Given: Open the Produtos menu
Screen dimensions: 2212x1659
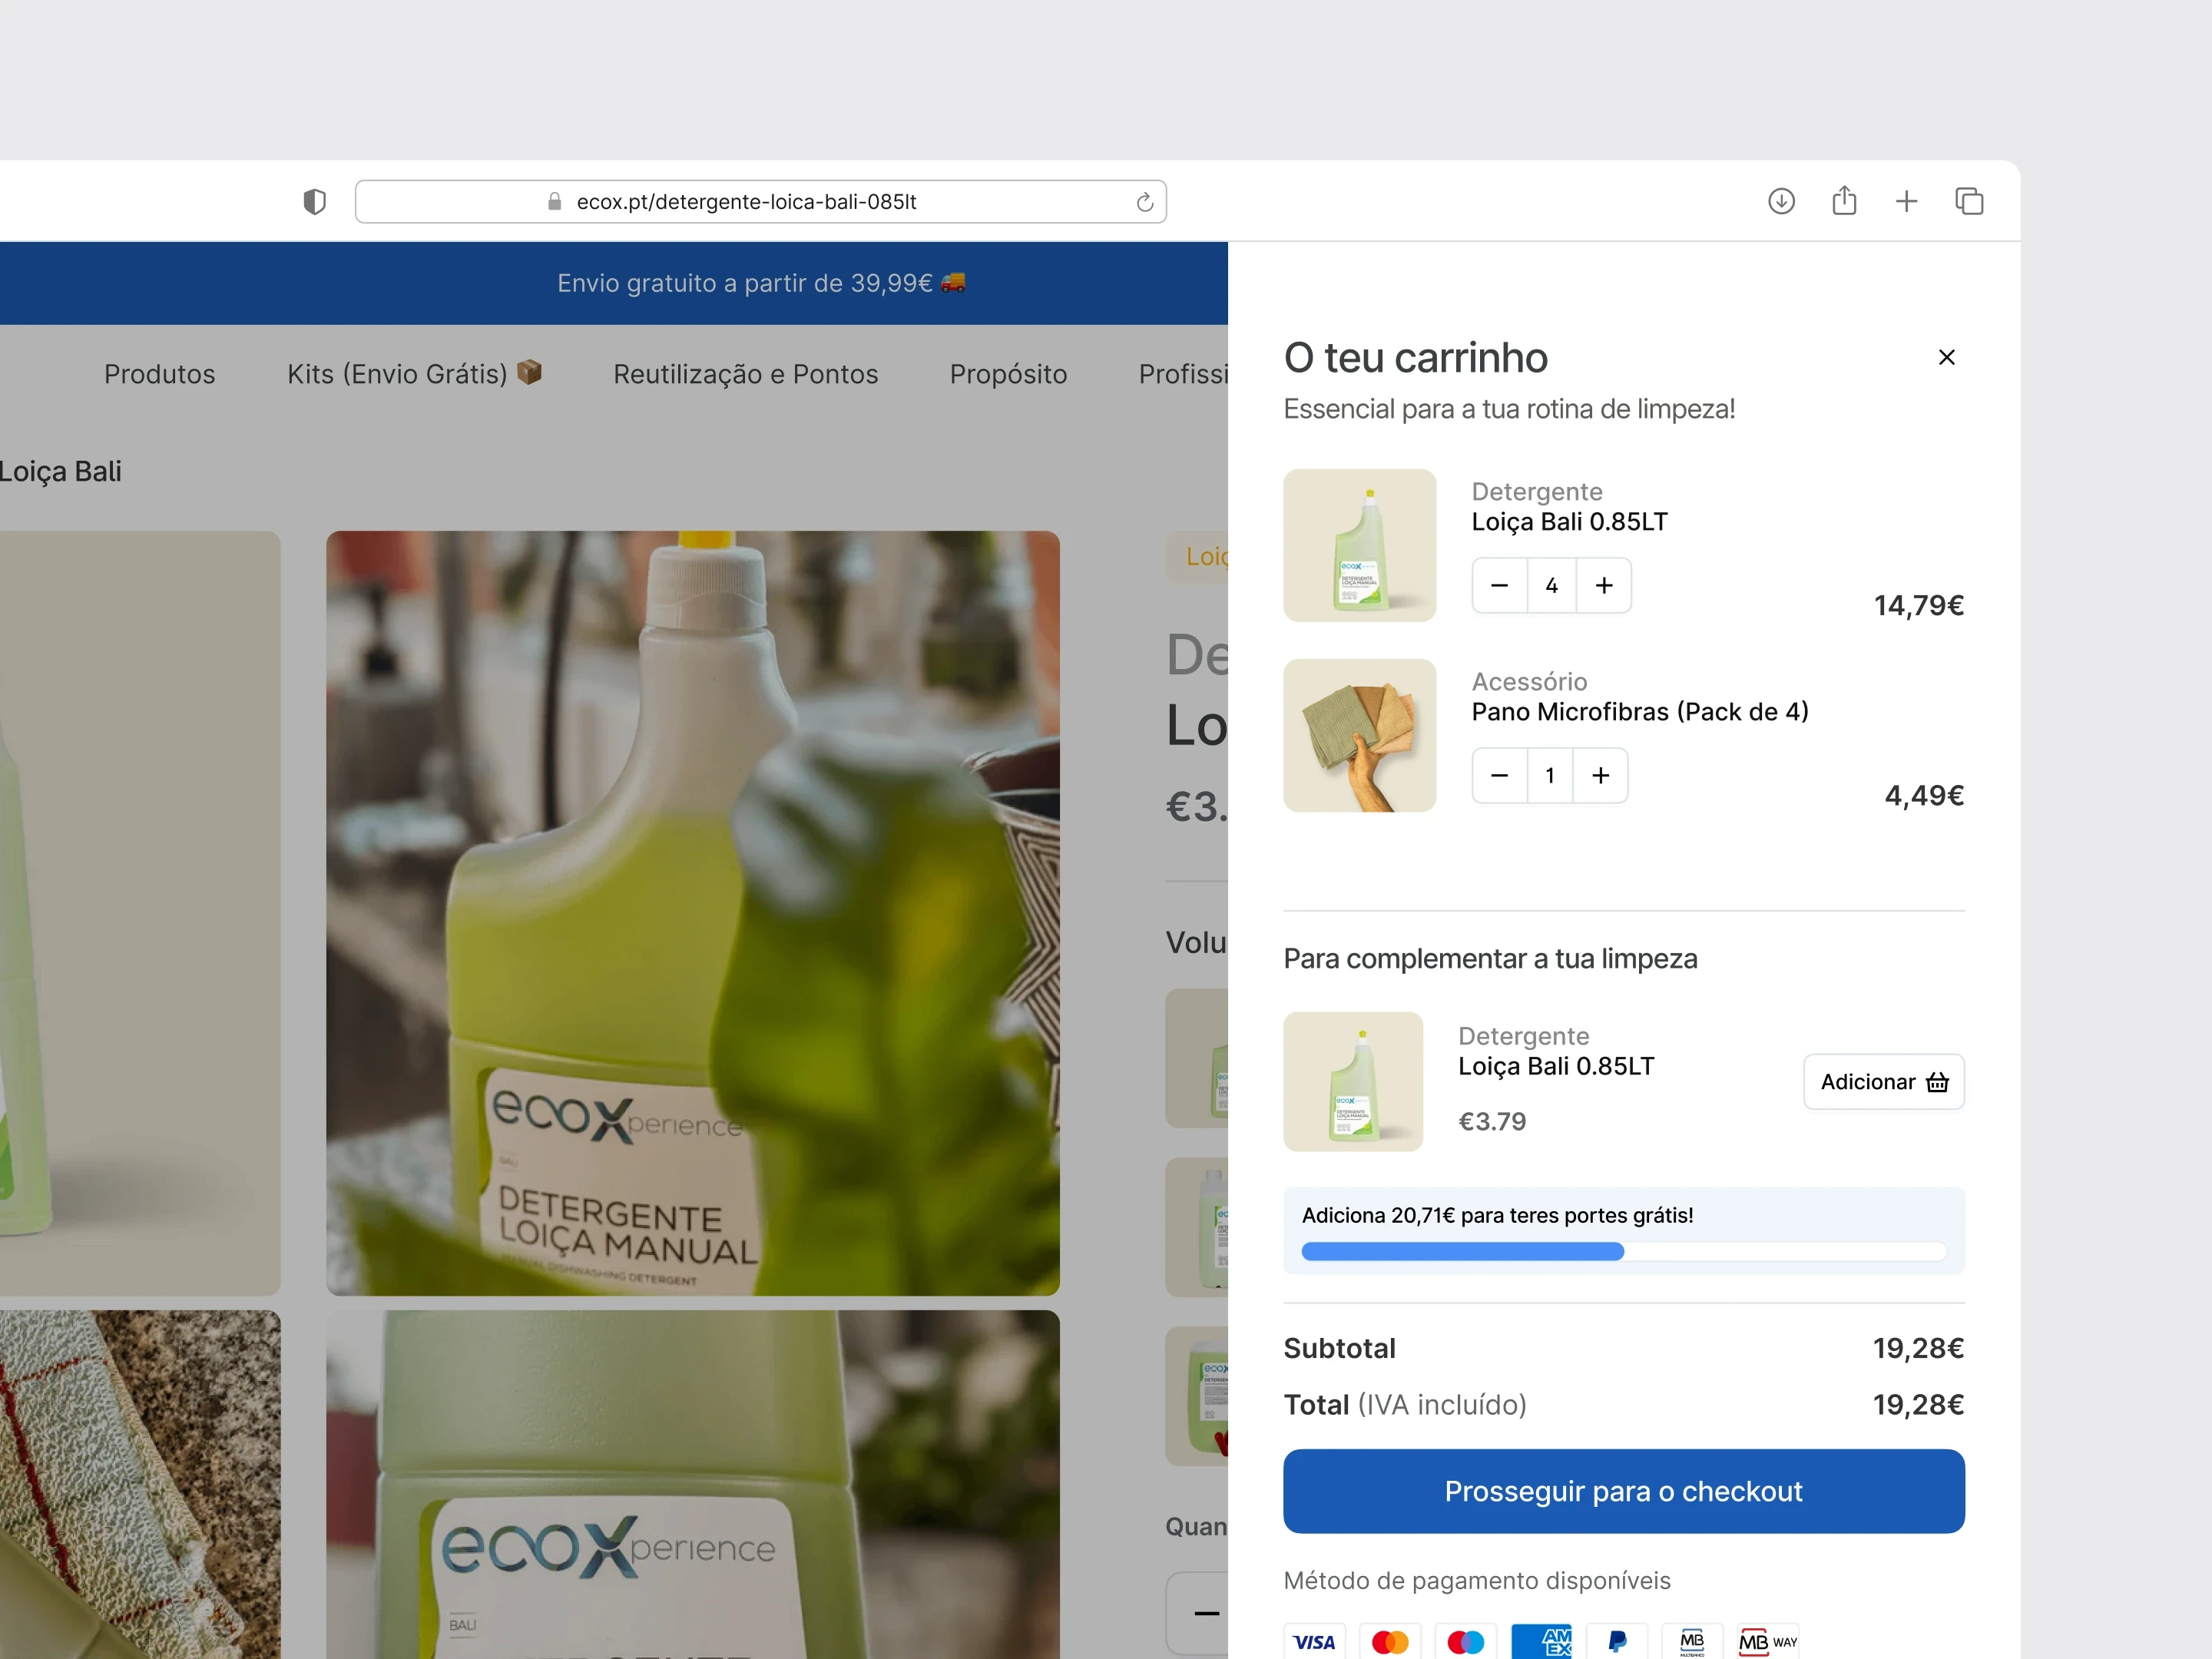Looking at the screenshot, I should pos(160,374).
